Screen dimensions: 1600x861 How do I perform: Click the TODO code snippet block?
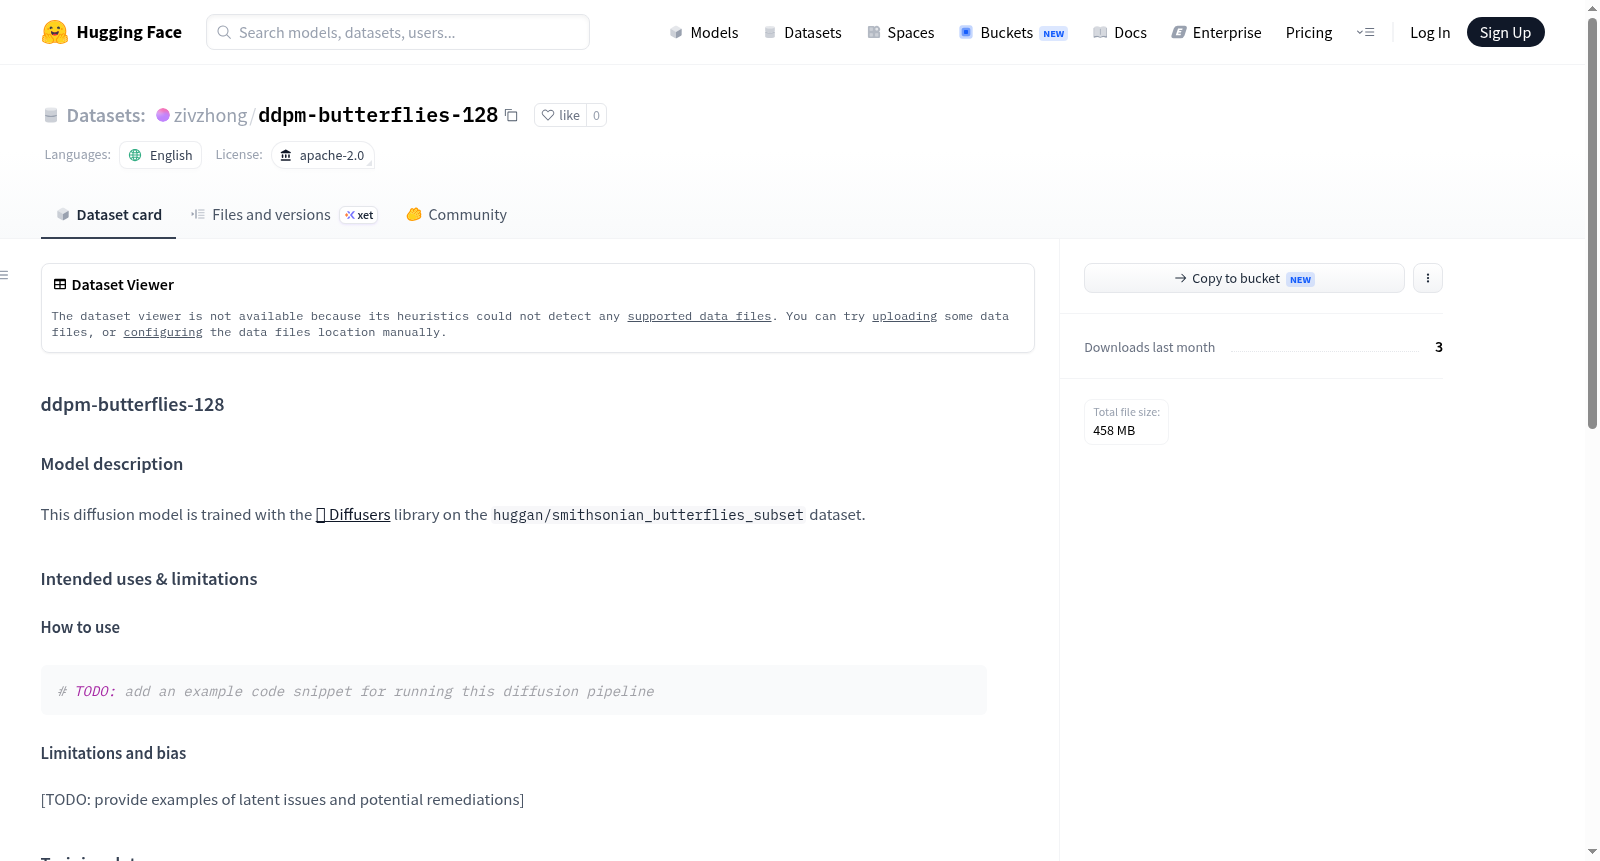[x=514, y=690]
